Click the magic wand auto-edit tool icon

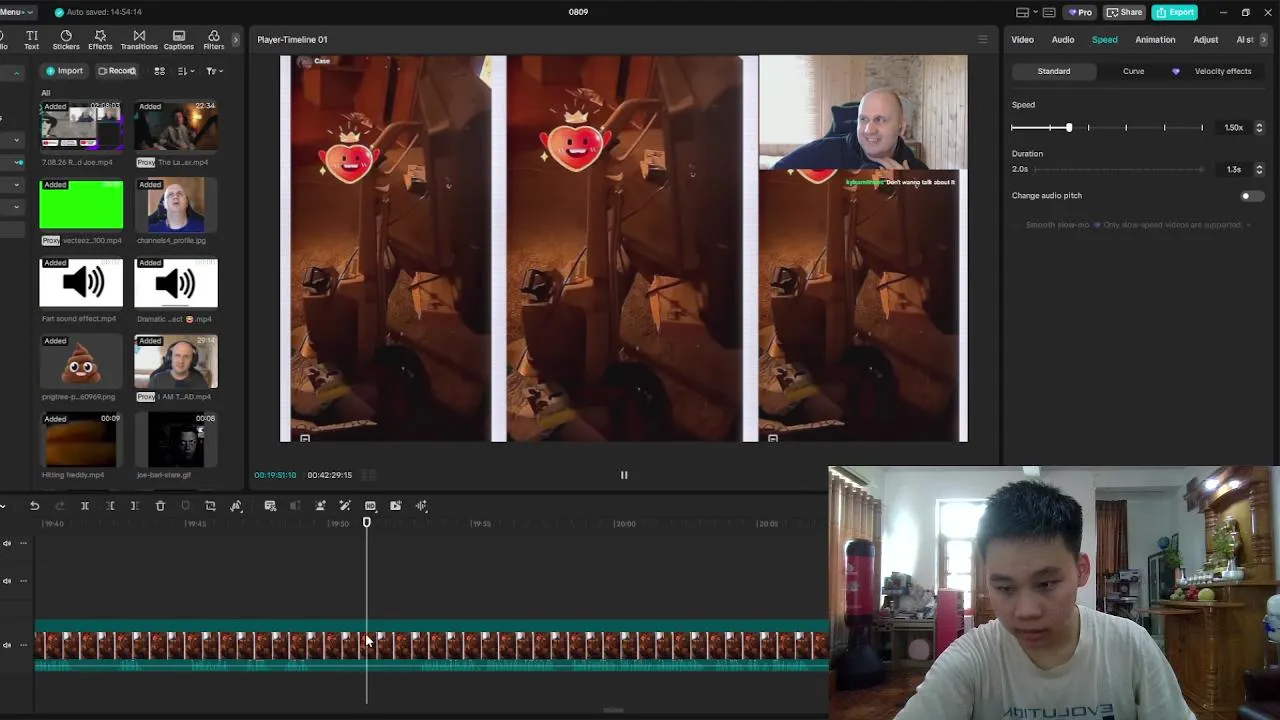click(x=345, y=506)
